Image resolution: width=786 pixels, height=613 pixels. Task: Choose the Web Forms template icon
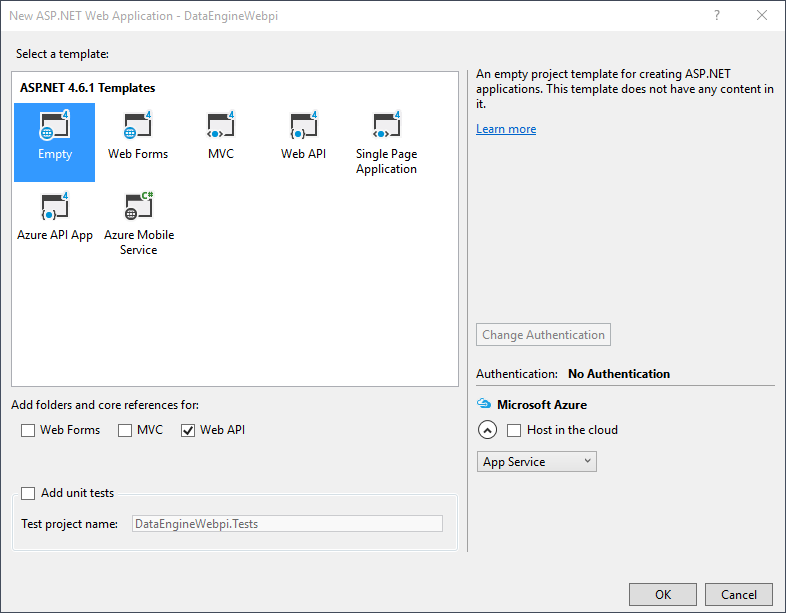(137, 126)
